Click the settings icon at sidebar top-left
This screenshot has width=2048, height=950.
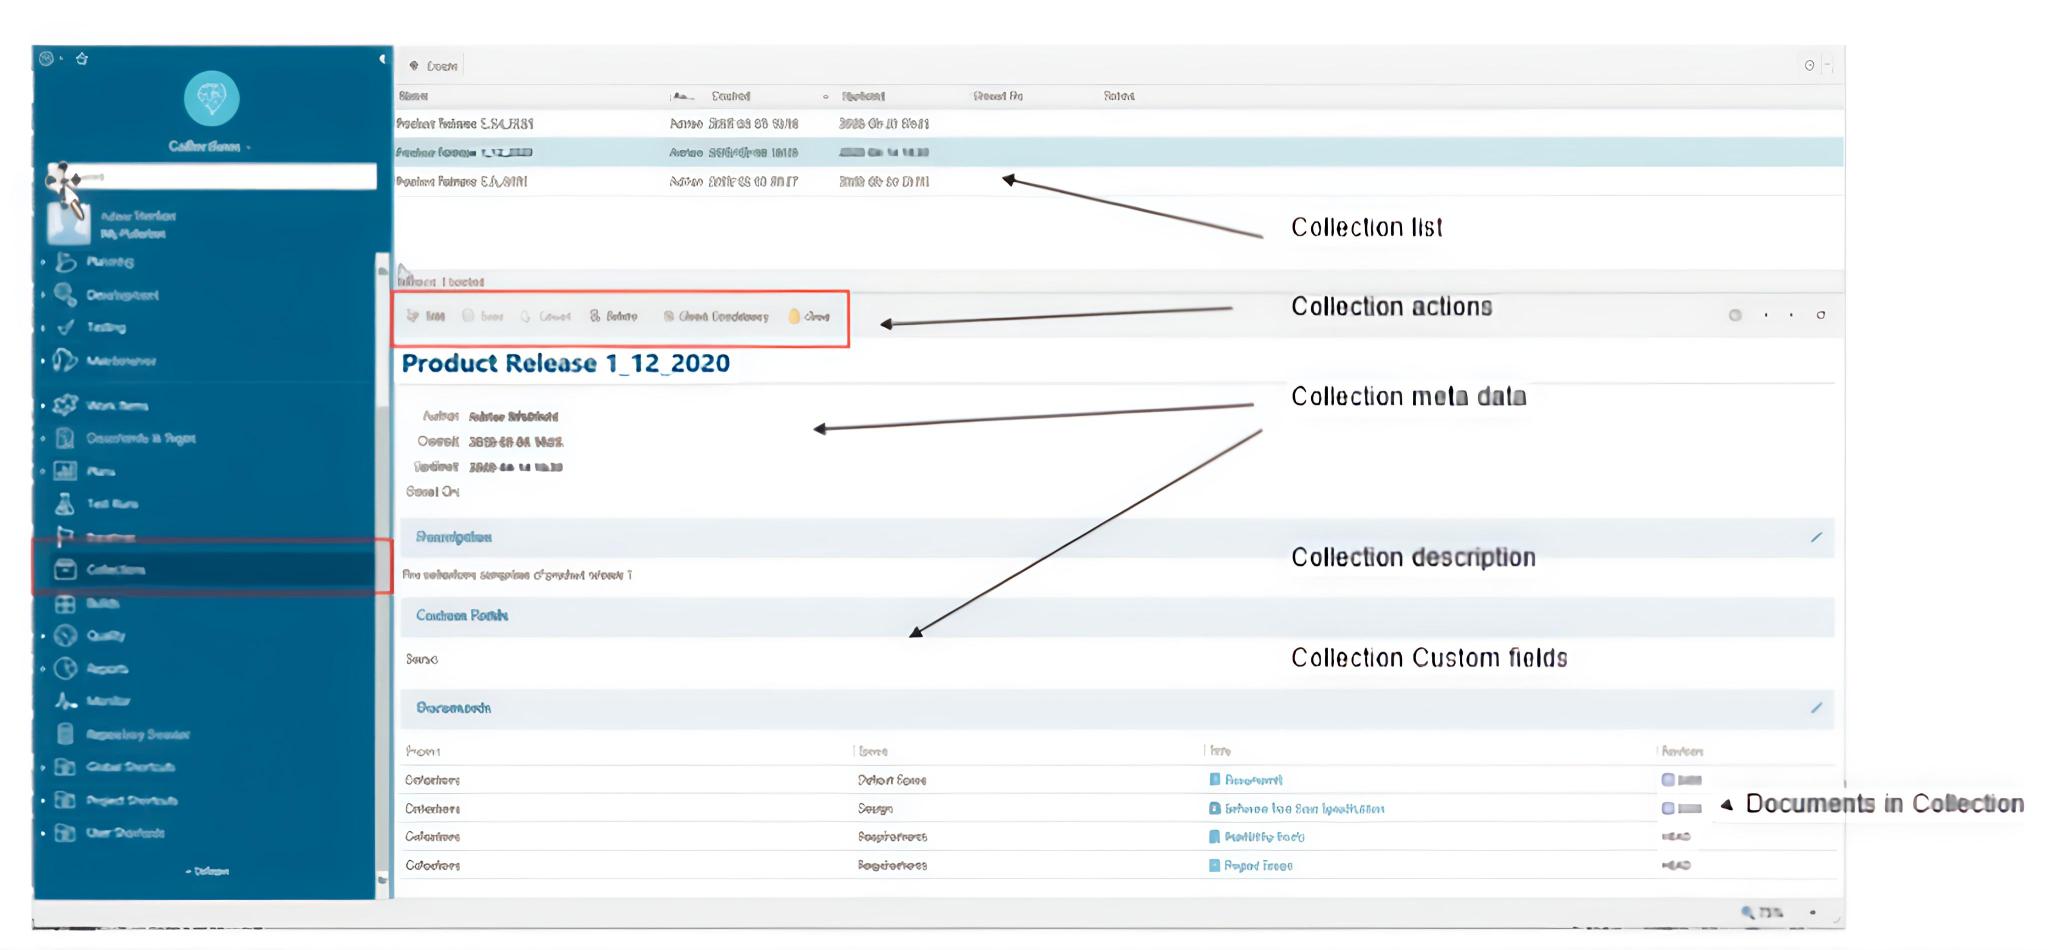point(46,59)
